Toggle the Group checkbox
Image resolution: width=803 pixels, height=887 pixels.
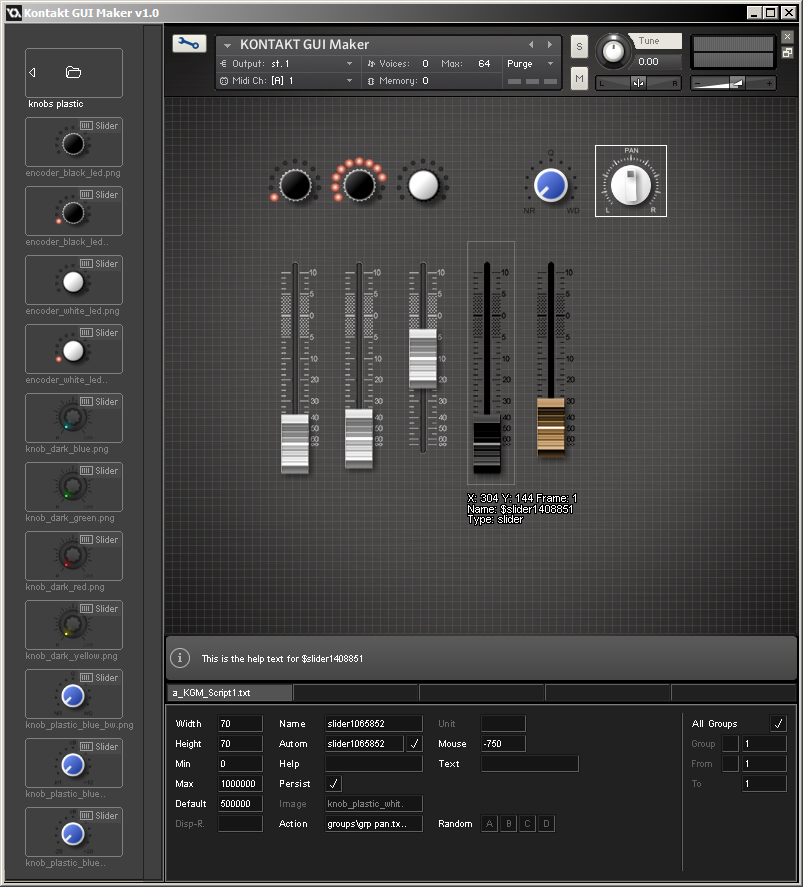coord(731,743)
